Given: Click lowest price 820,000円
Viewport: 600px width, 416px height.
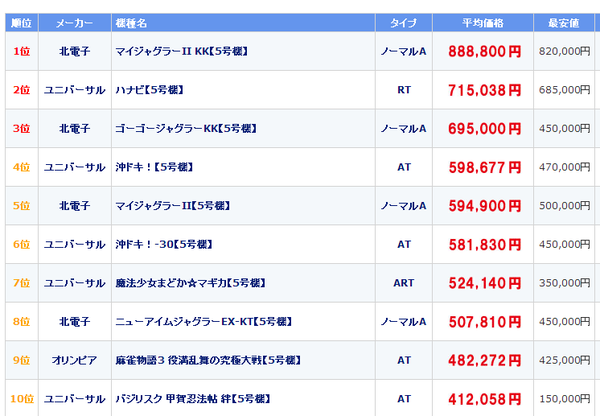Looking at the screenshot, I should (x=564, y=51).
